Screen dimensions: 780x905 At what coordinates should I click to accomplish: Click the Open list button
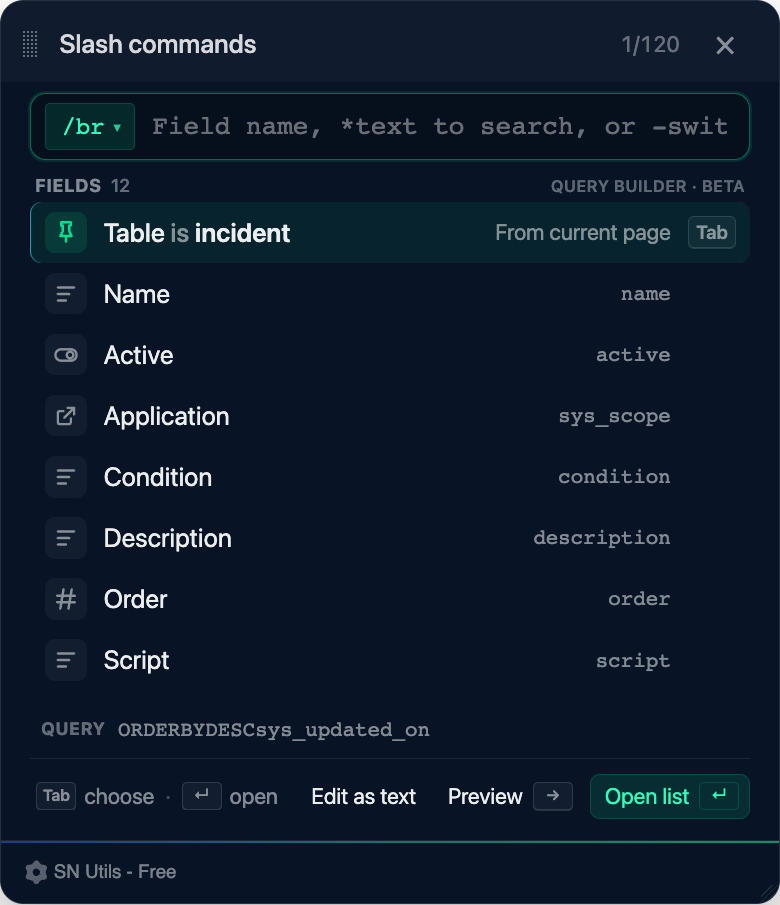point(670,796)
